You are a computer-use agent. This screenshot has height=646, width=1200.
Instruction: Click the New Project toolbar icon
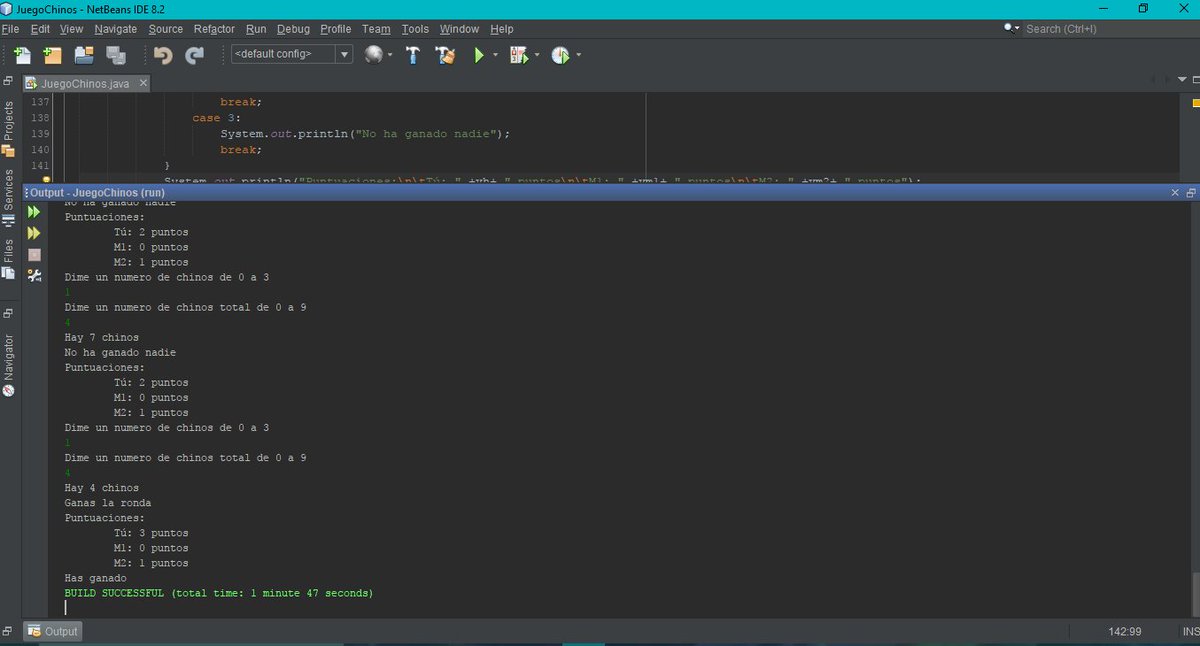[x=53, y=55]
